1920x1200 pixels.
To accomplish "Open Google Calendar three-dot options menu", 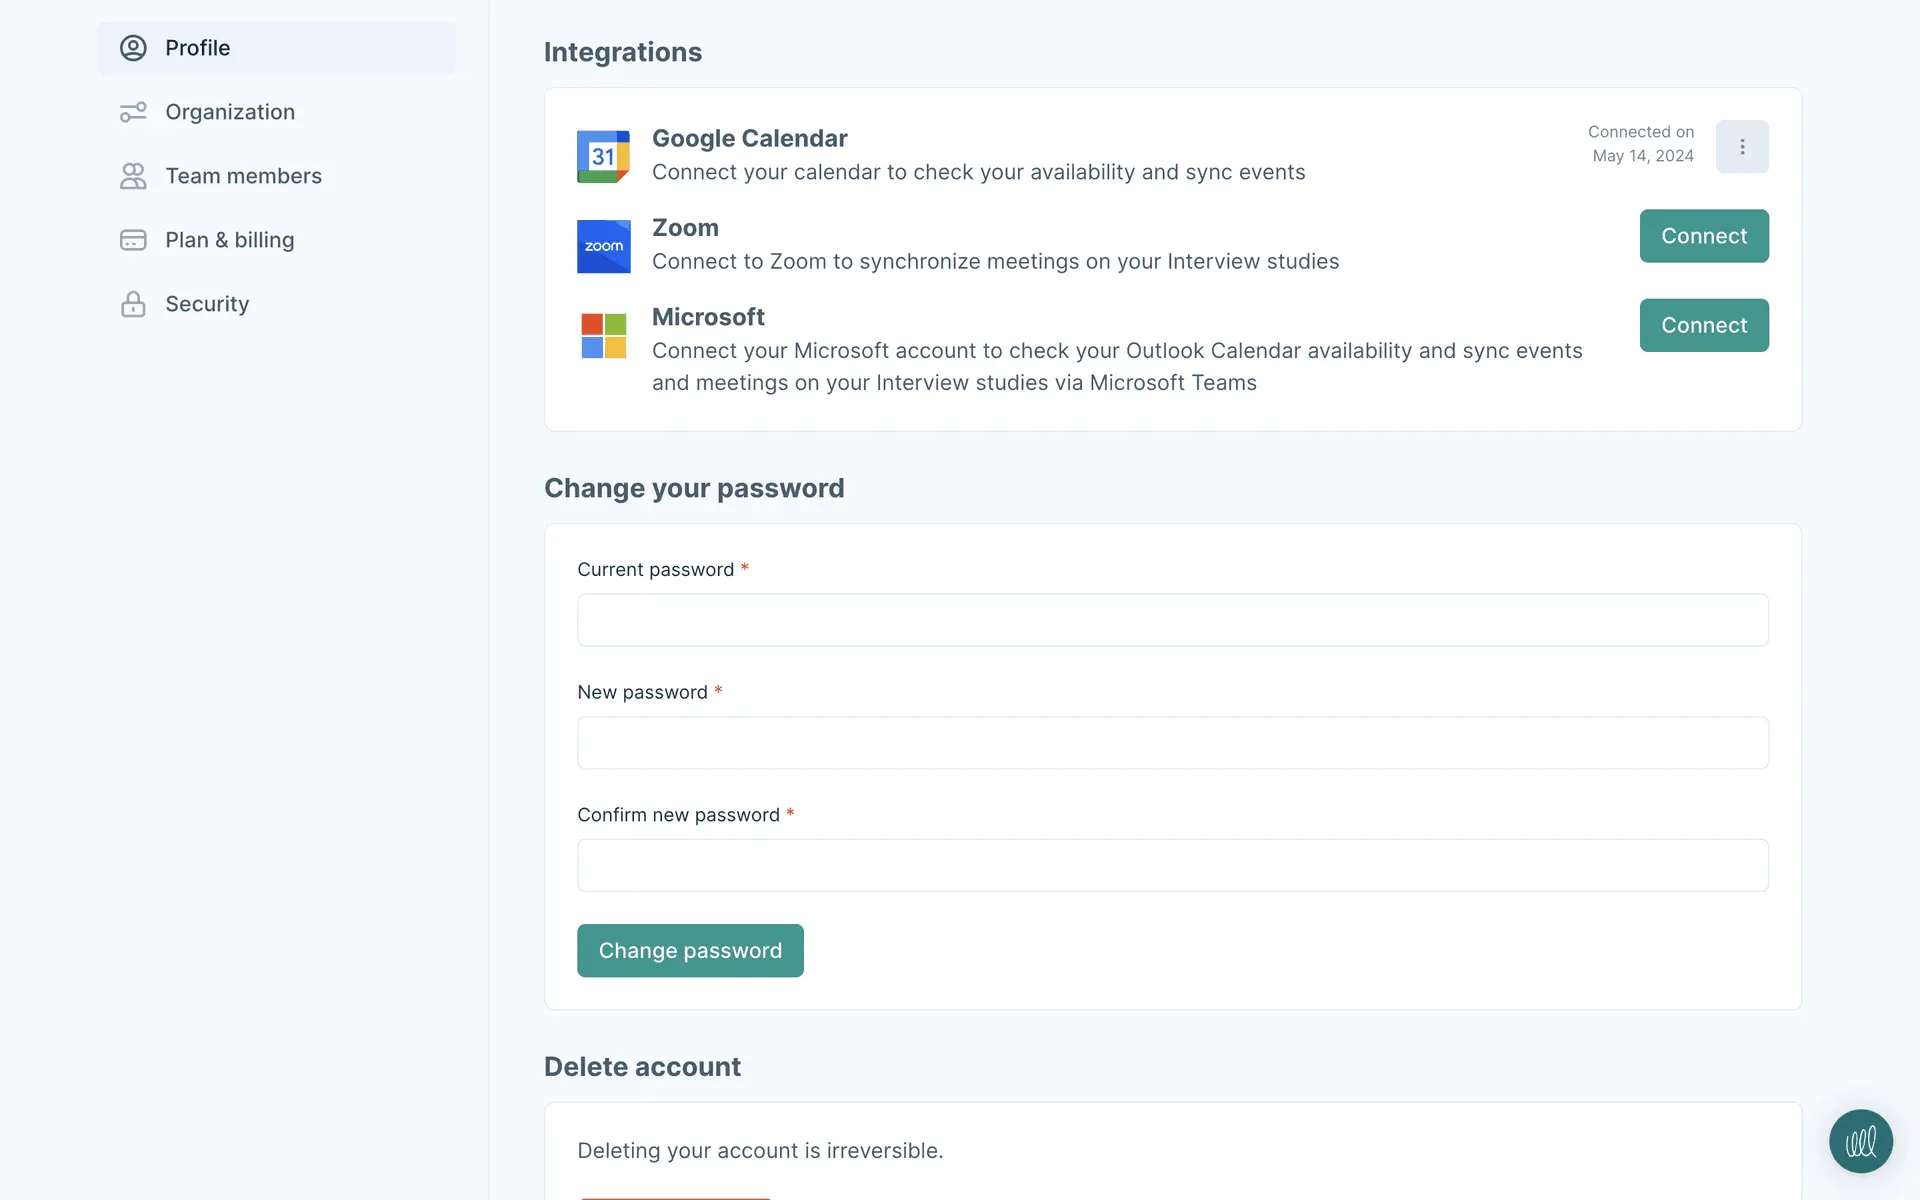I will pos(1742,147).
